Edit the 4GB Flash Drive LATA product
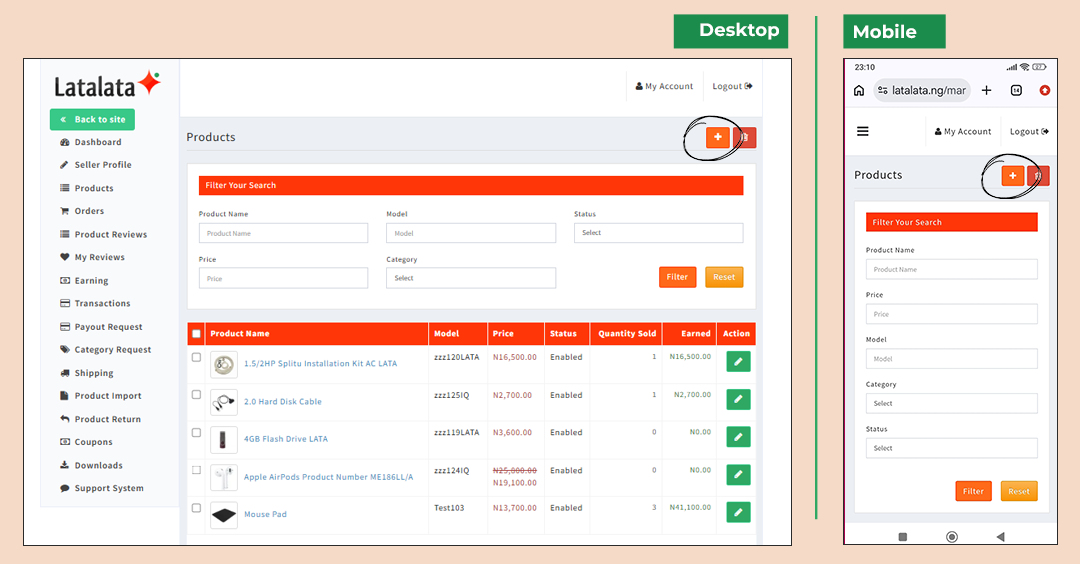The width and height of the screenshot is (1080, 564). click(738, 437)
